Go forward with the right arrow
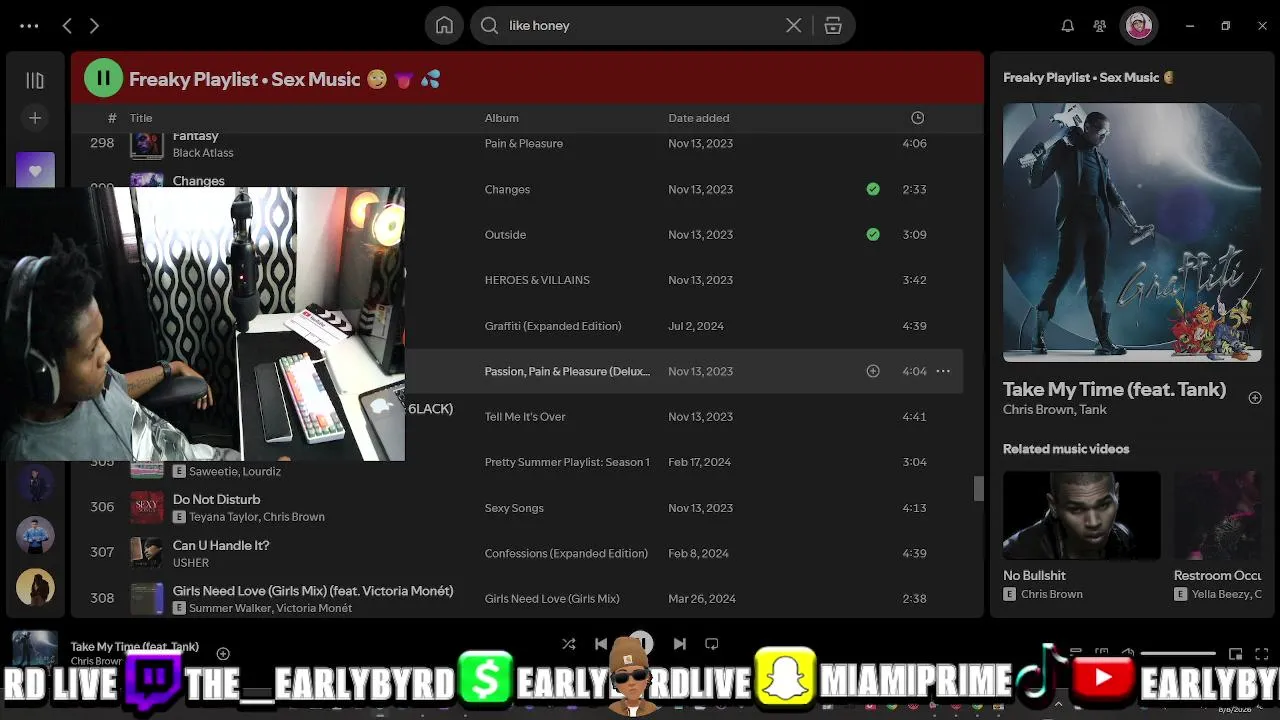 (94, 26)
